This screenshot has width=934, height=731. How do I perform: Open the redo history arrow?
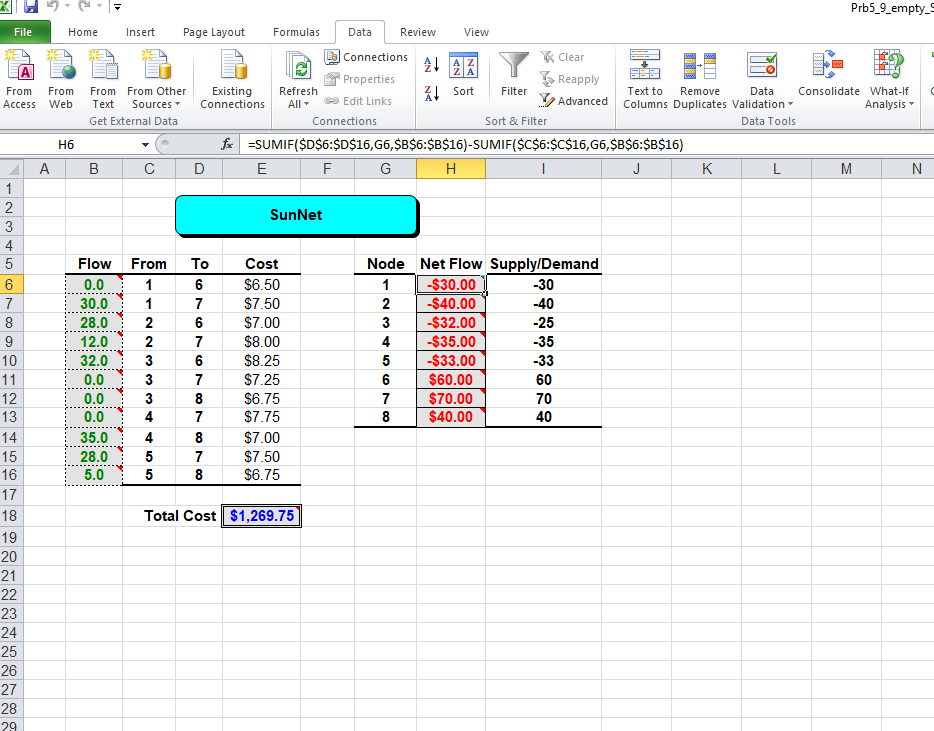click(x=99, y=7)
